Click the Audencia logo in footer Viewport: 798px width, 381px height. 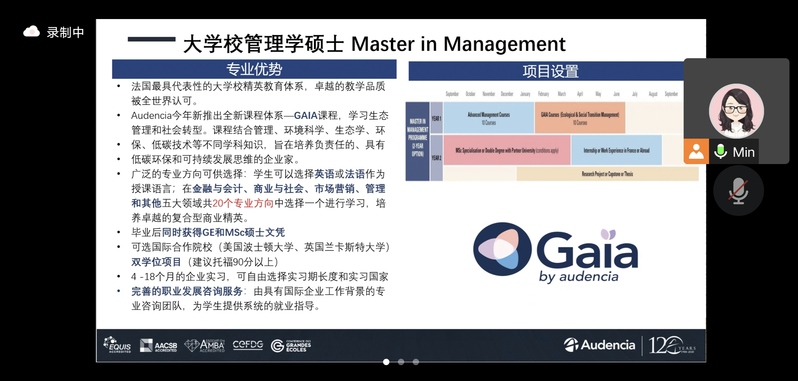click(599, 345)
